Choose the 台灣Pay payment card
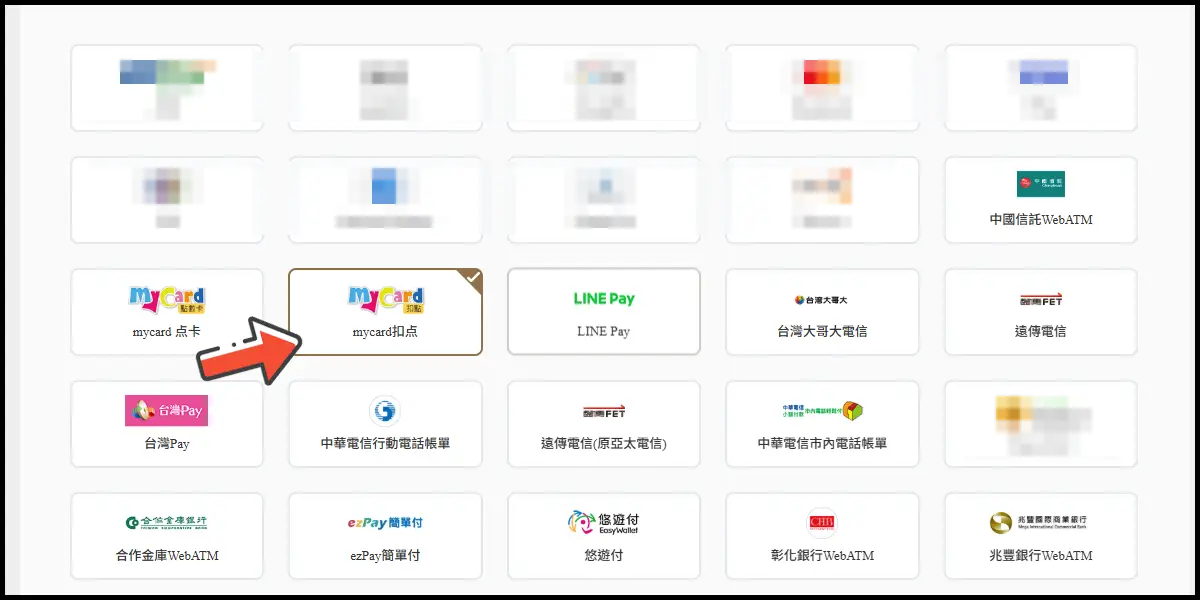Viewport: 1200px width, 600px height. click(167, 424)
